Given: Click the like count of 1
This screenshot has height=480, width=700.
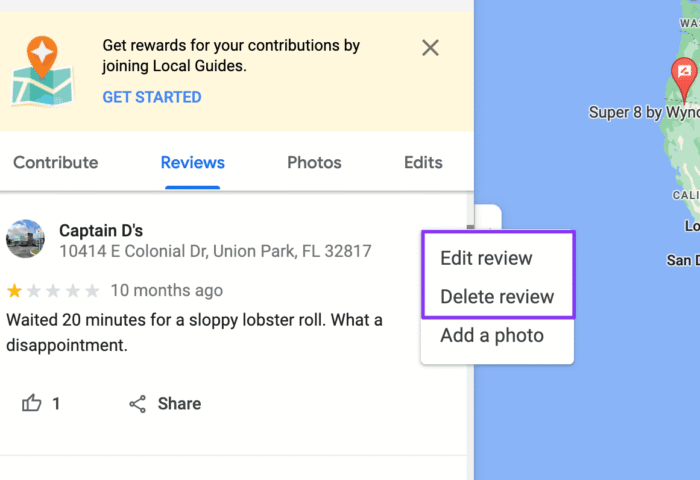Looking at the screenshot, I should coord(56,404).
